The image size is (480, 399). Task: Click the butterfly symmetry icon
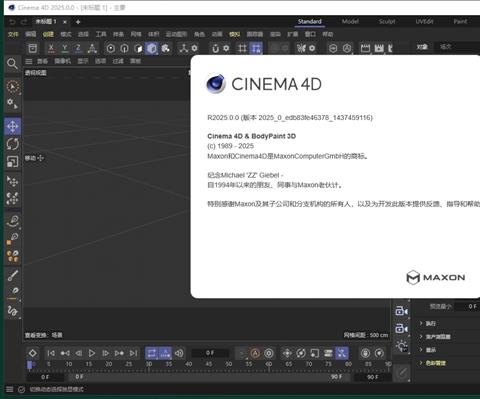click(x=301, y=48)
